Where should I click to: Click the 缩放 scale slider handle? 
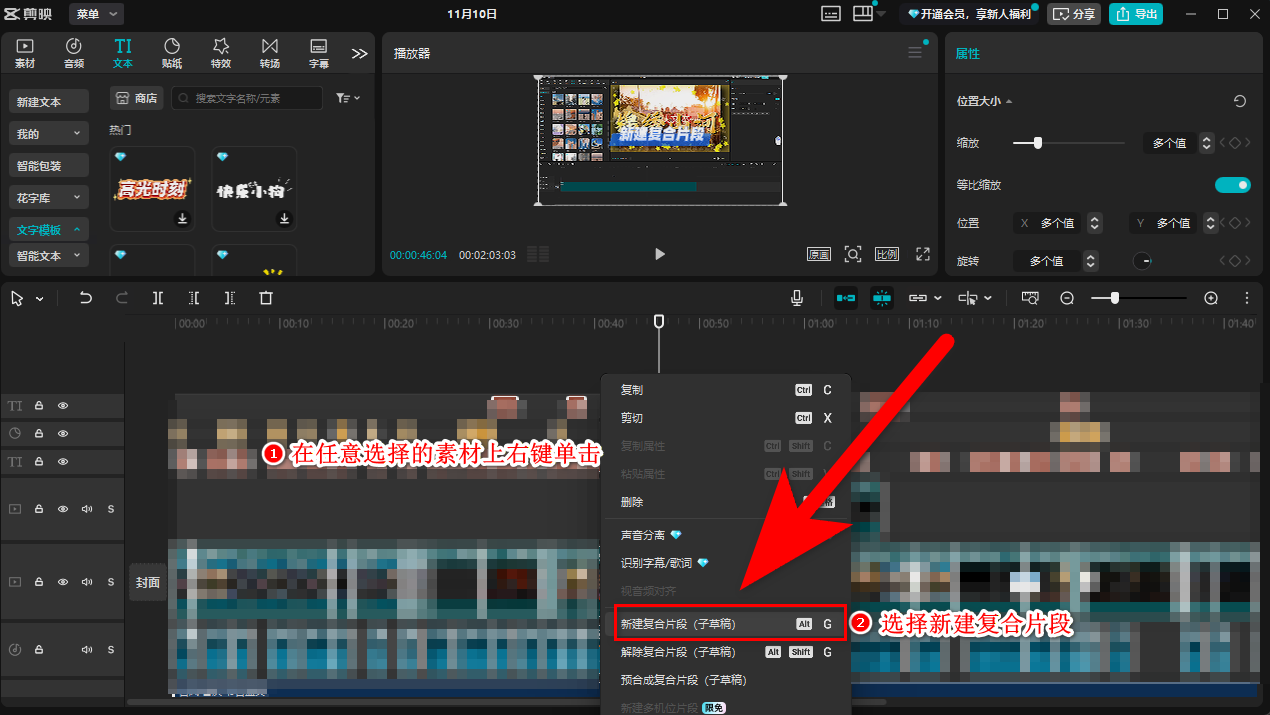click(x=1038, y=143)
